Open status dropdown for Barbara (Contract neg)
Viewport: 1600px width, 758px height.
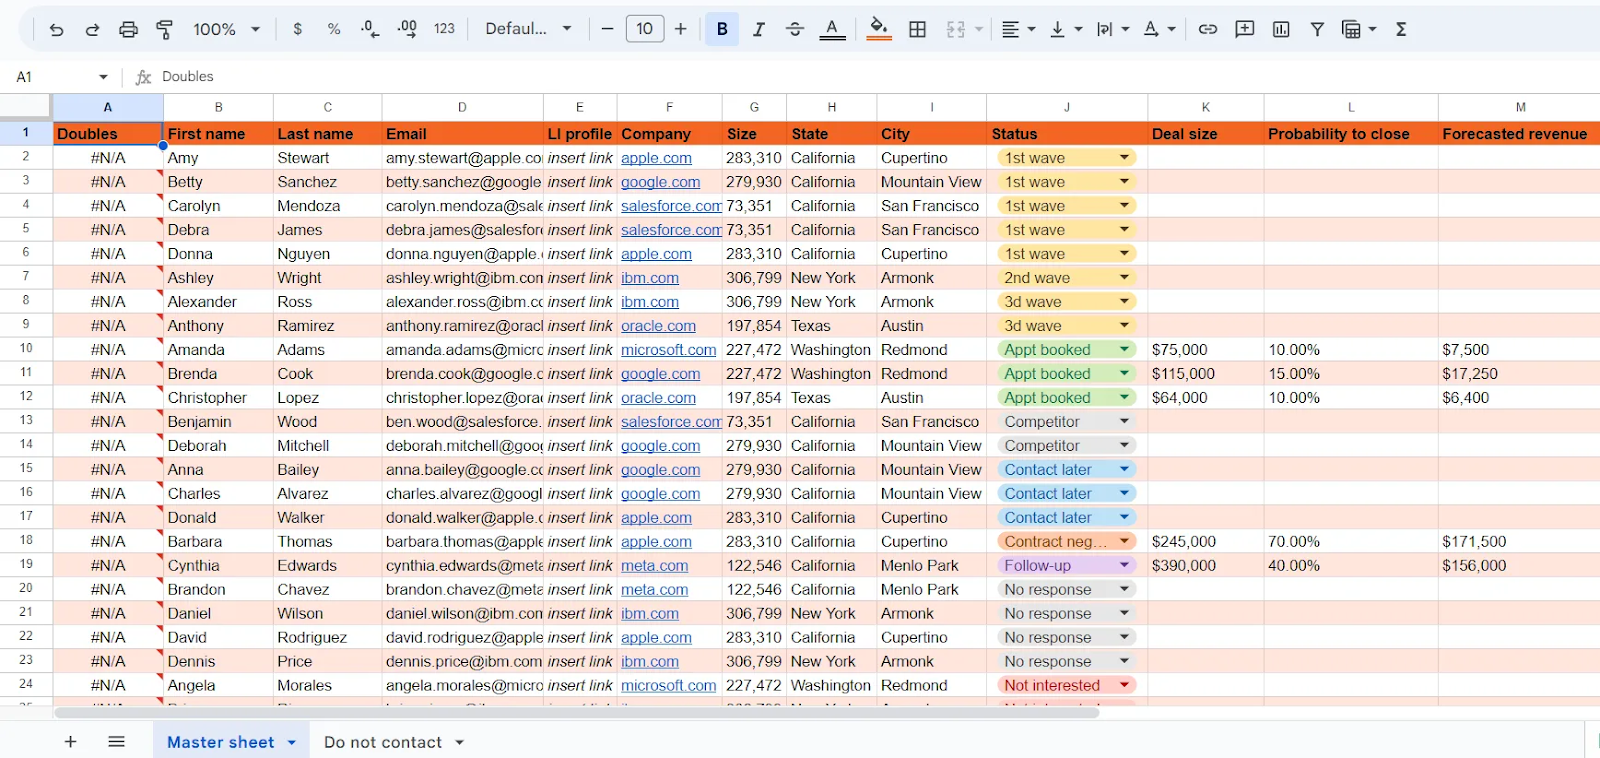click(1124, 542)
